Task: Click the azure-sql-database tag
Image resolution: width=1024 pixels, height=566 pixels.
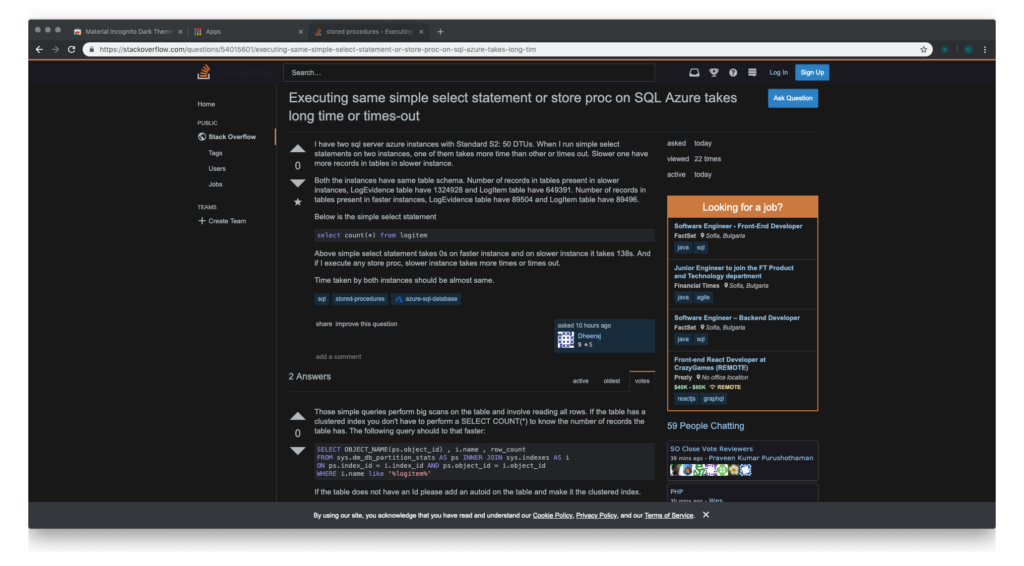Action: [426, 299]
